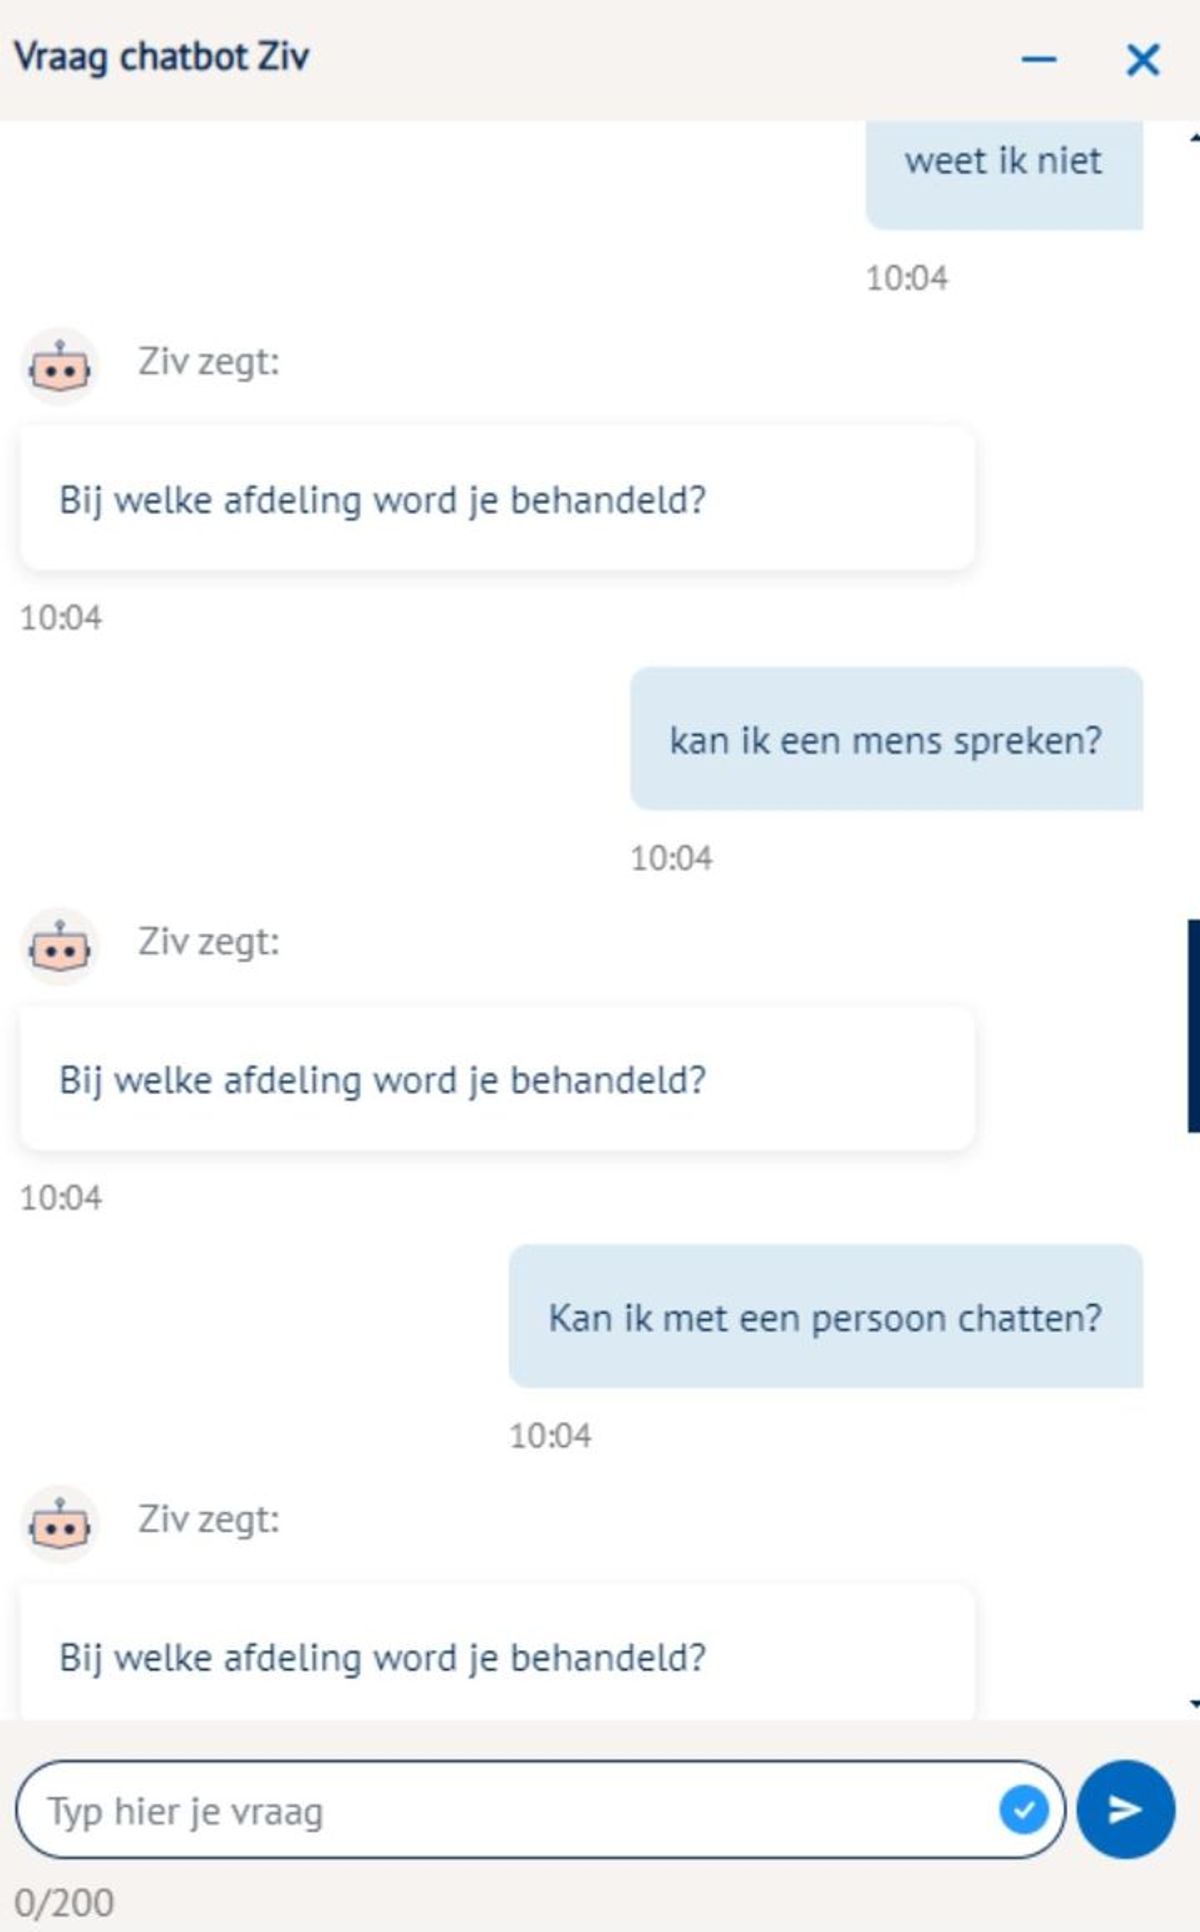Click the blue send arrow button

tap(1125, 1809)
